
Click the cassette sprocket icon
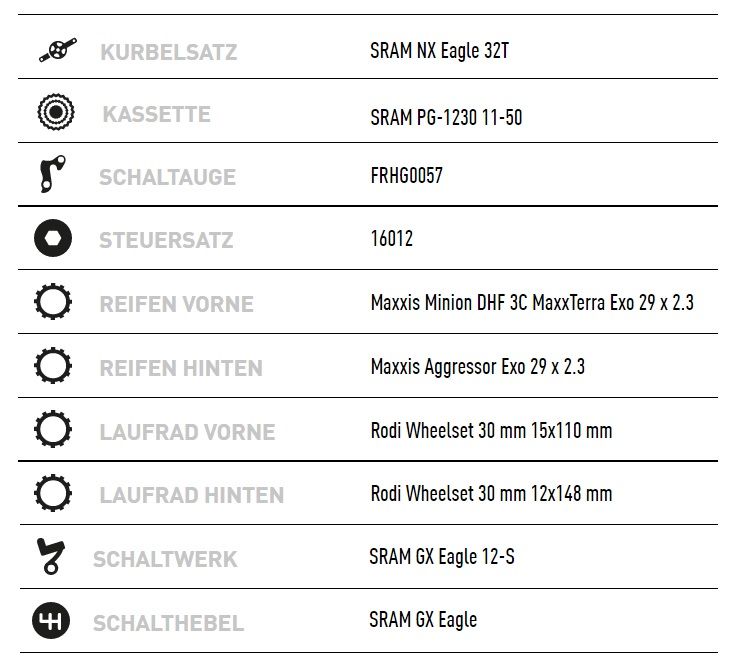(x=56, y=112)
